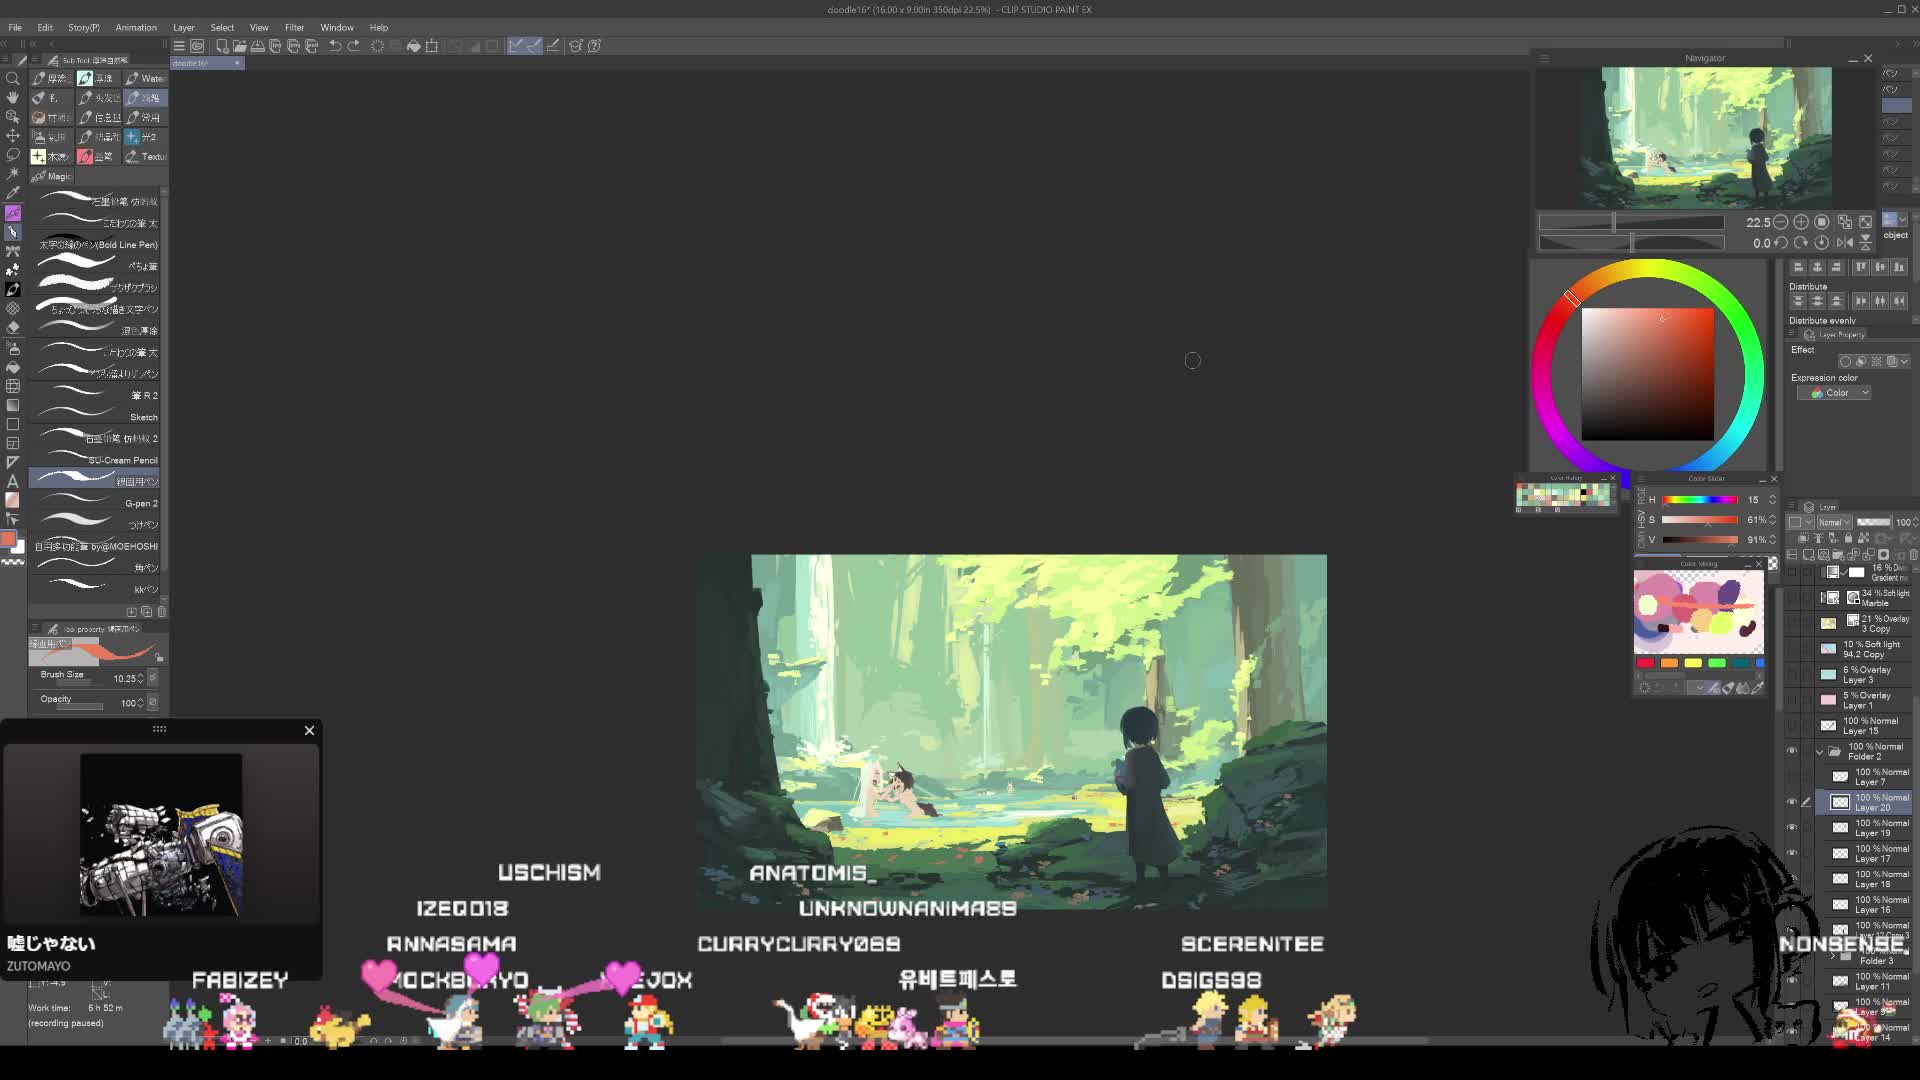Open the Animation menu
Image resolution: width=1920 pixels, height=1080 pixels.
(x=136, y=28)
